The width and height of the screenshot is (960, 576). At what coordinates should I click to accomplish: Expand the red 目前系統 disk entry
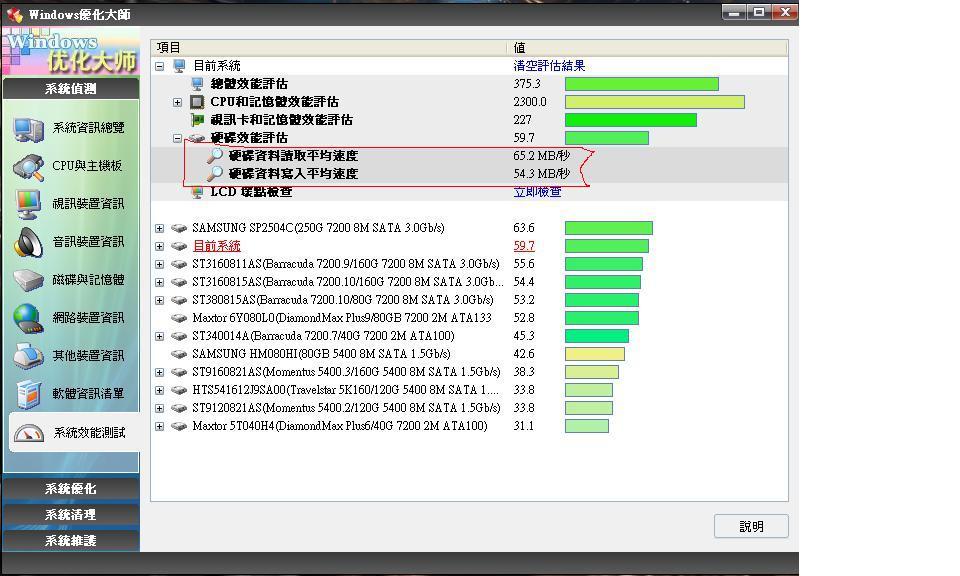click(x=160, y=246)
